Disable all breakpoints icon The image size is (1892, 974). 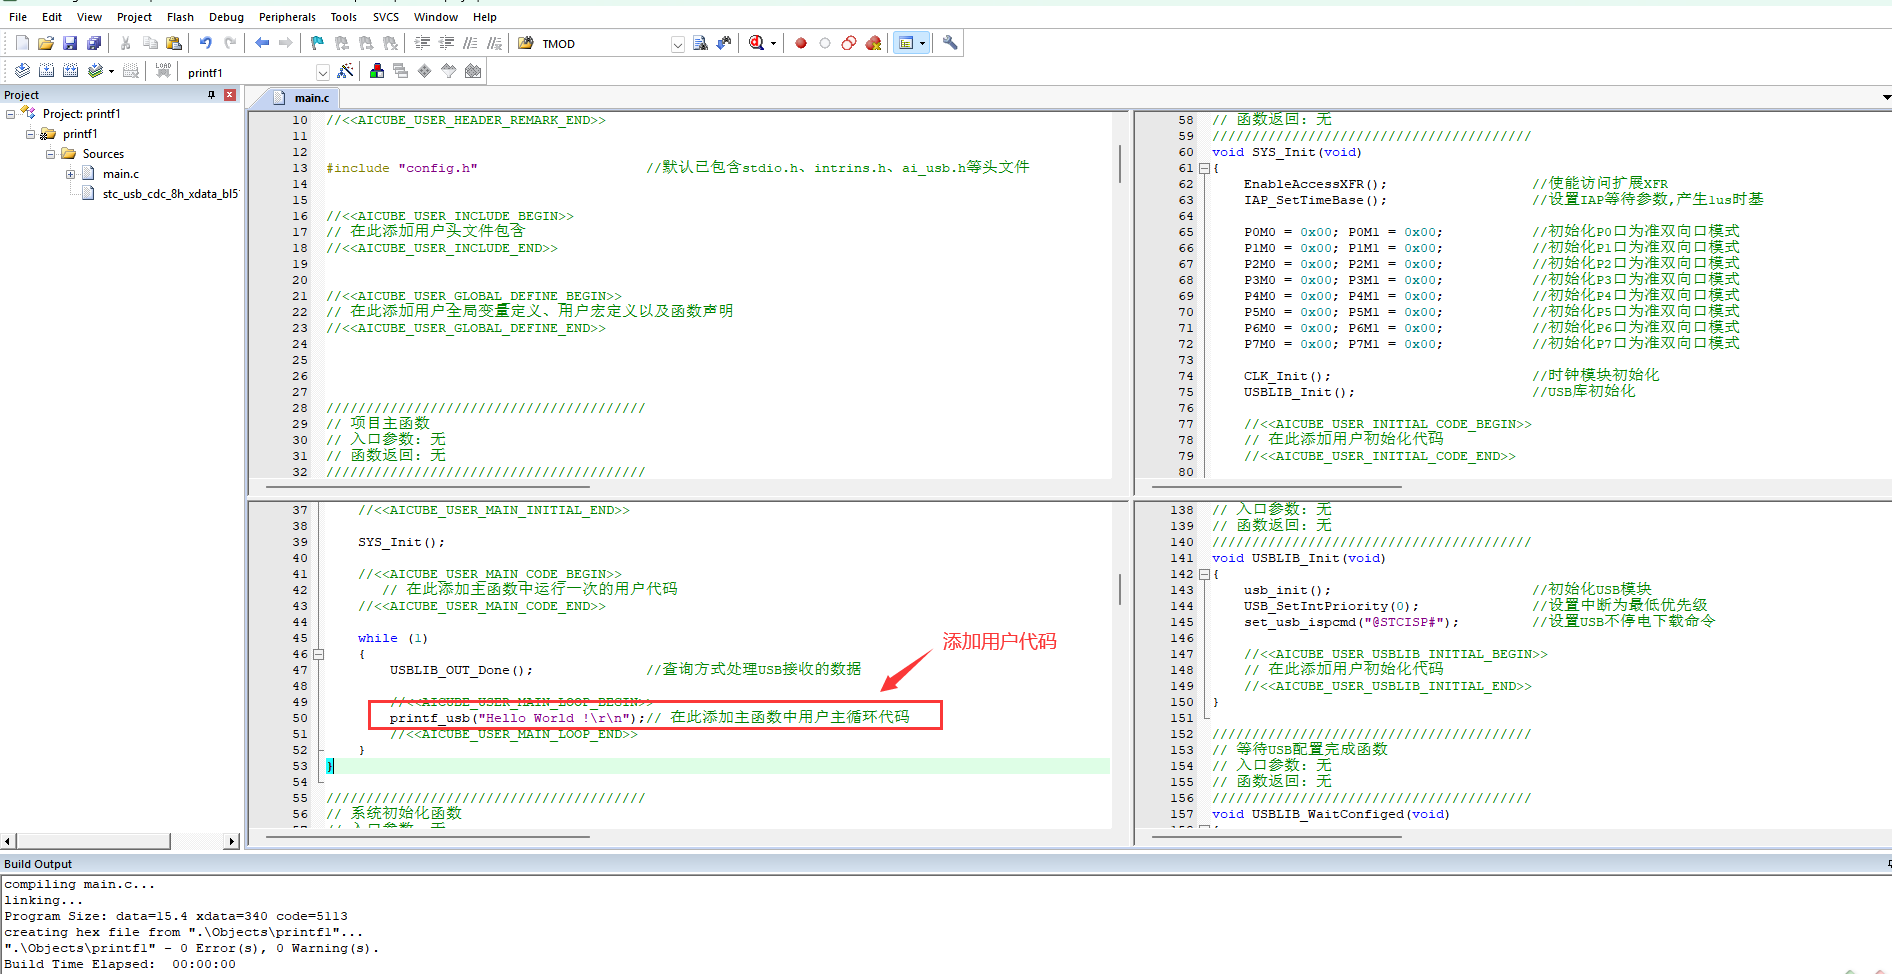click(849, 43)
